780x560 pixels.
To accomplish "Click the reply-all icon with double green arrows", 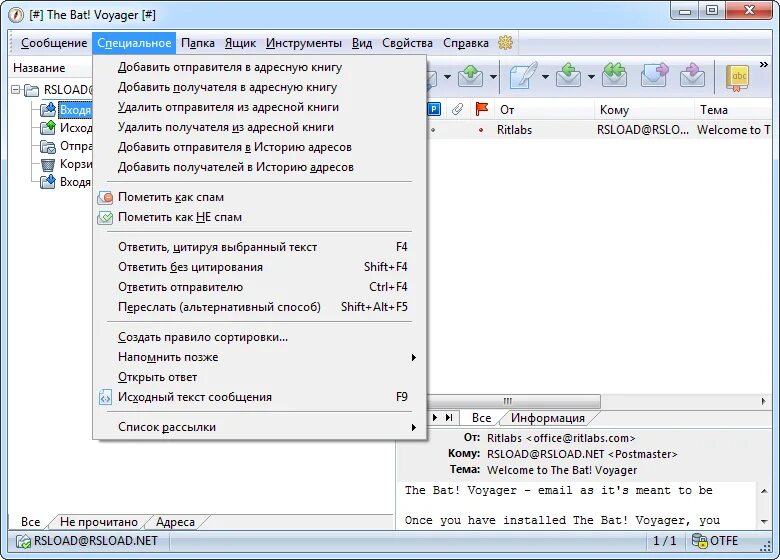I will tap(614, 75).
